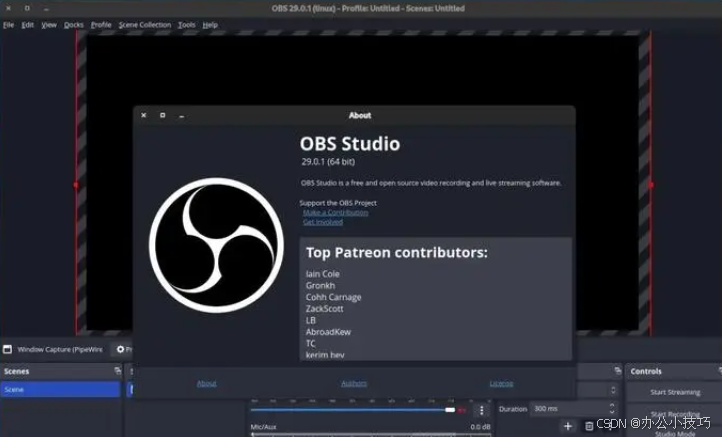Viewport: 722px width, 437px height.
Task: Click 'ZackScott' in contributors list
Action: [x=324, y=309]
